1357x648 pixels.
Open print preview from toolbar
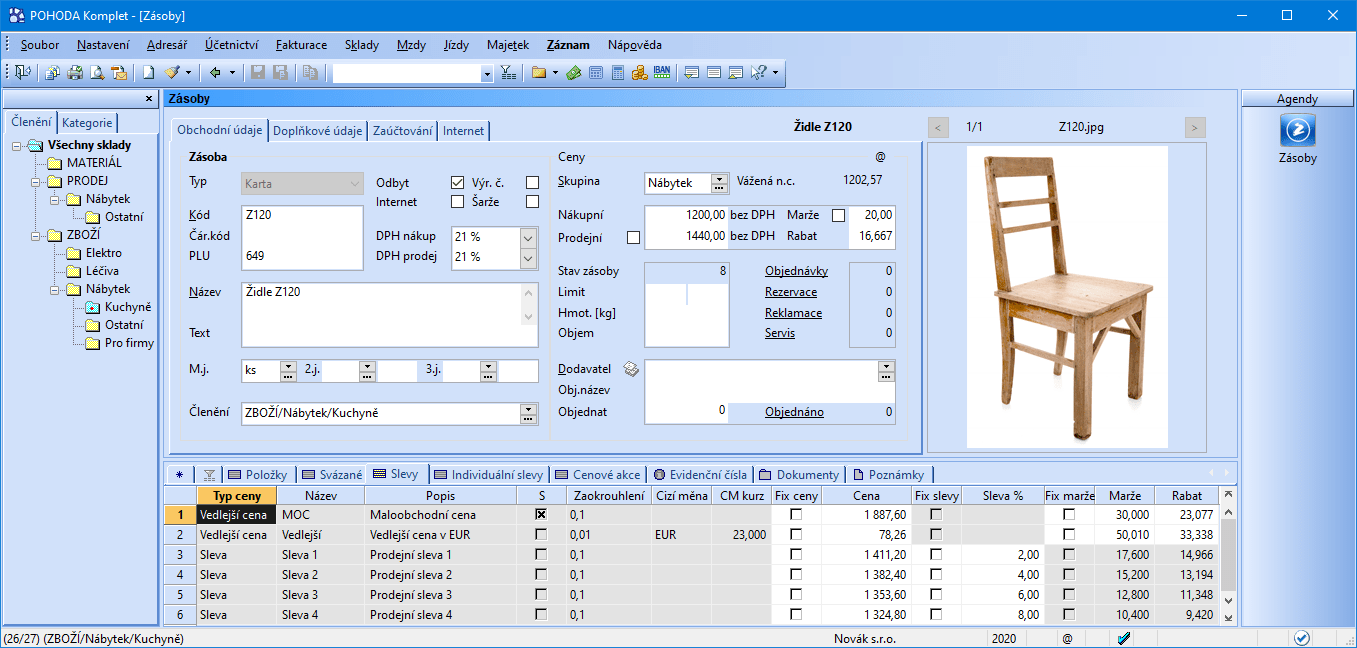97,72
